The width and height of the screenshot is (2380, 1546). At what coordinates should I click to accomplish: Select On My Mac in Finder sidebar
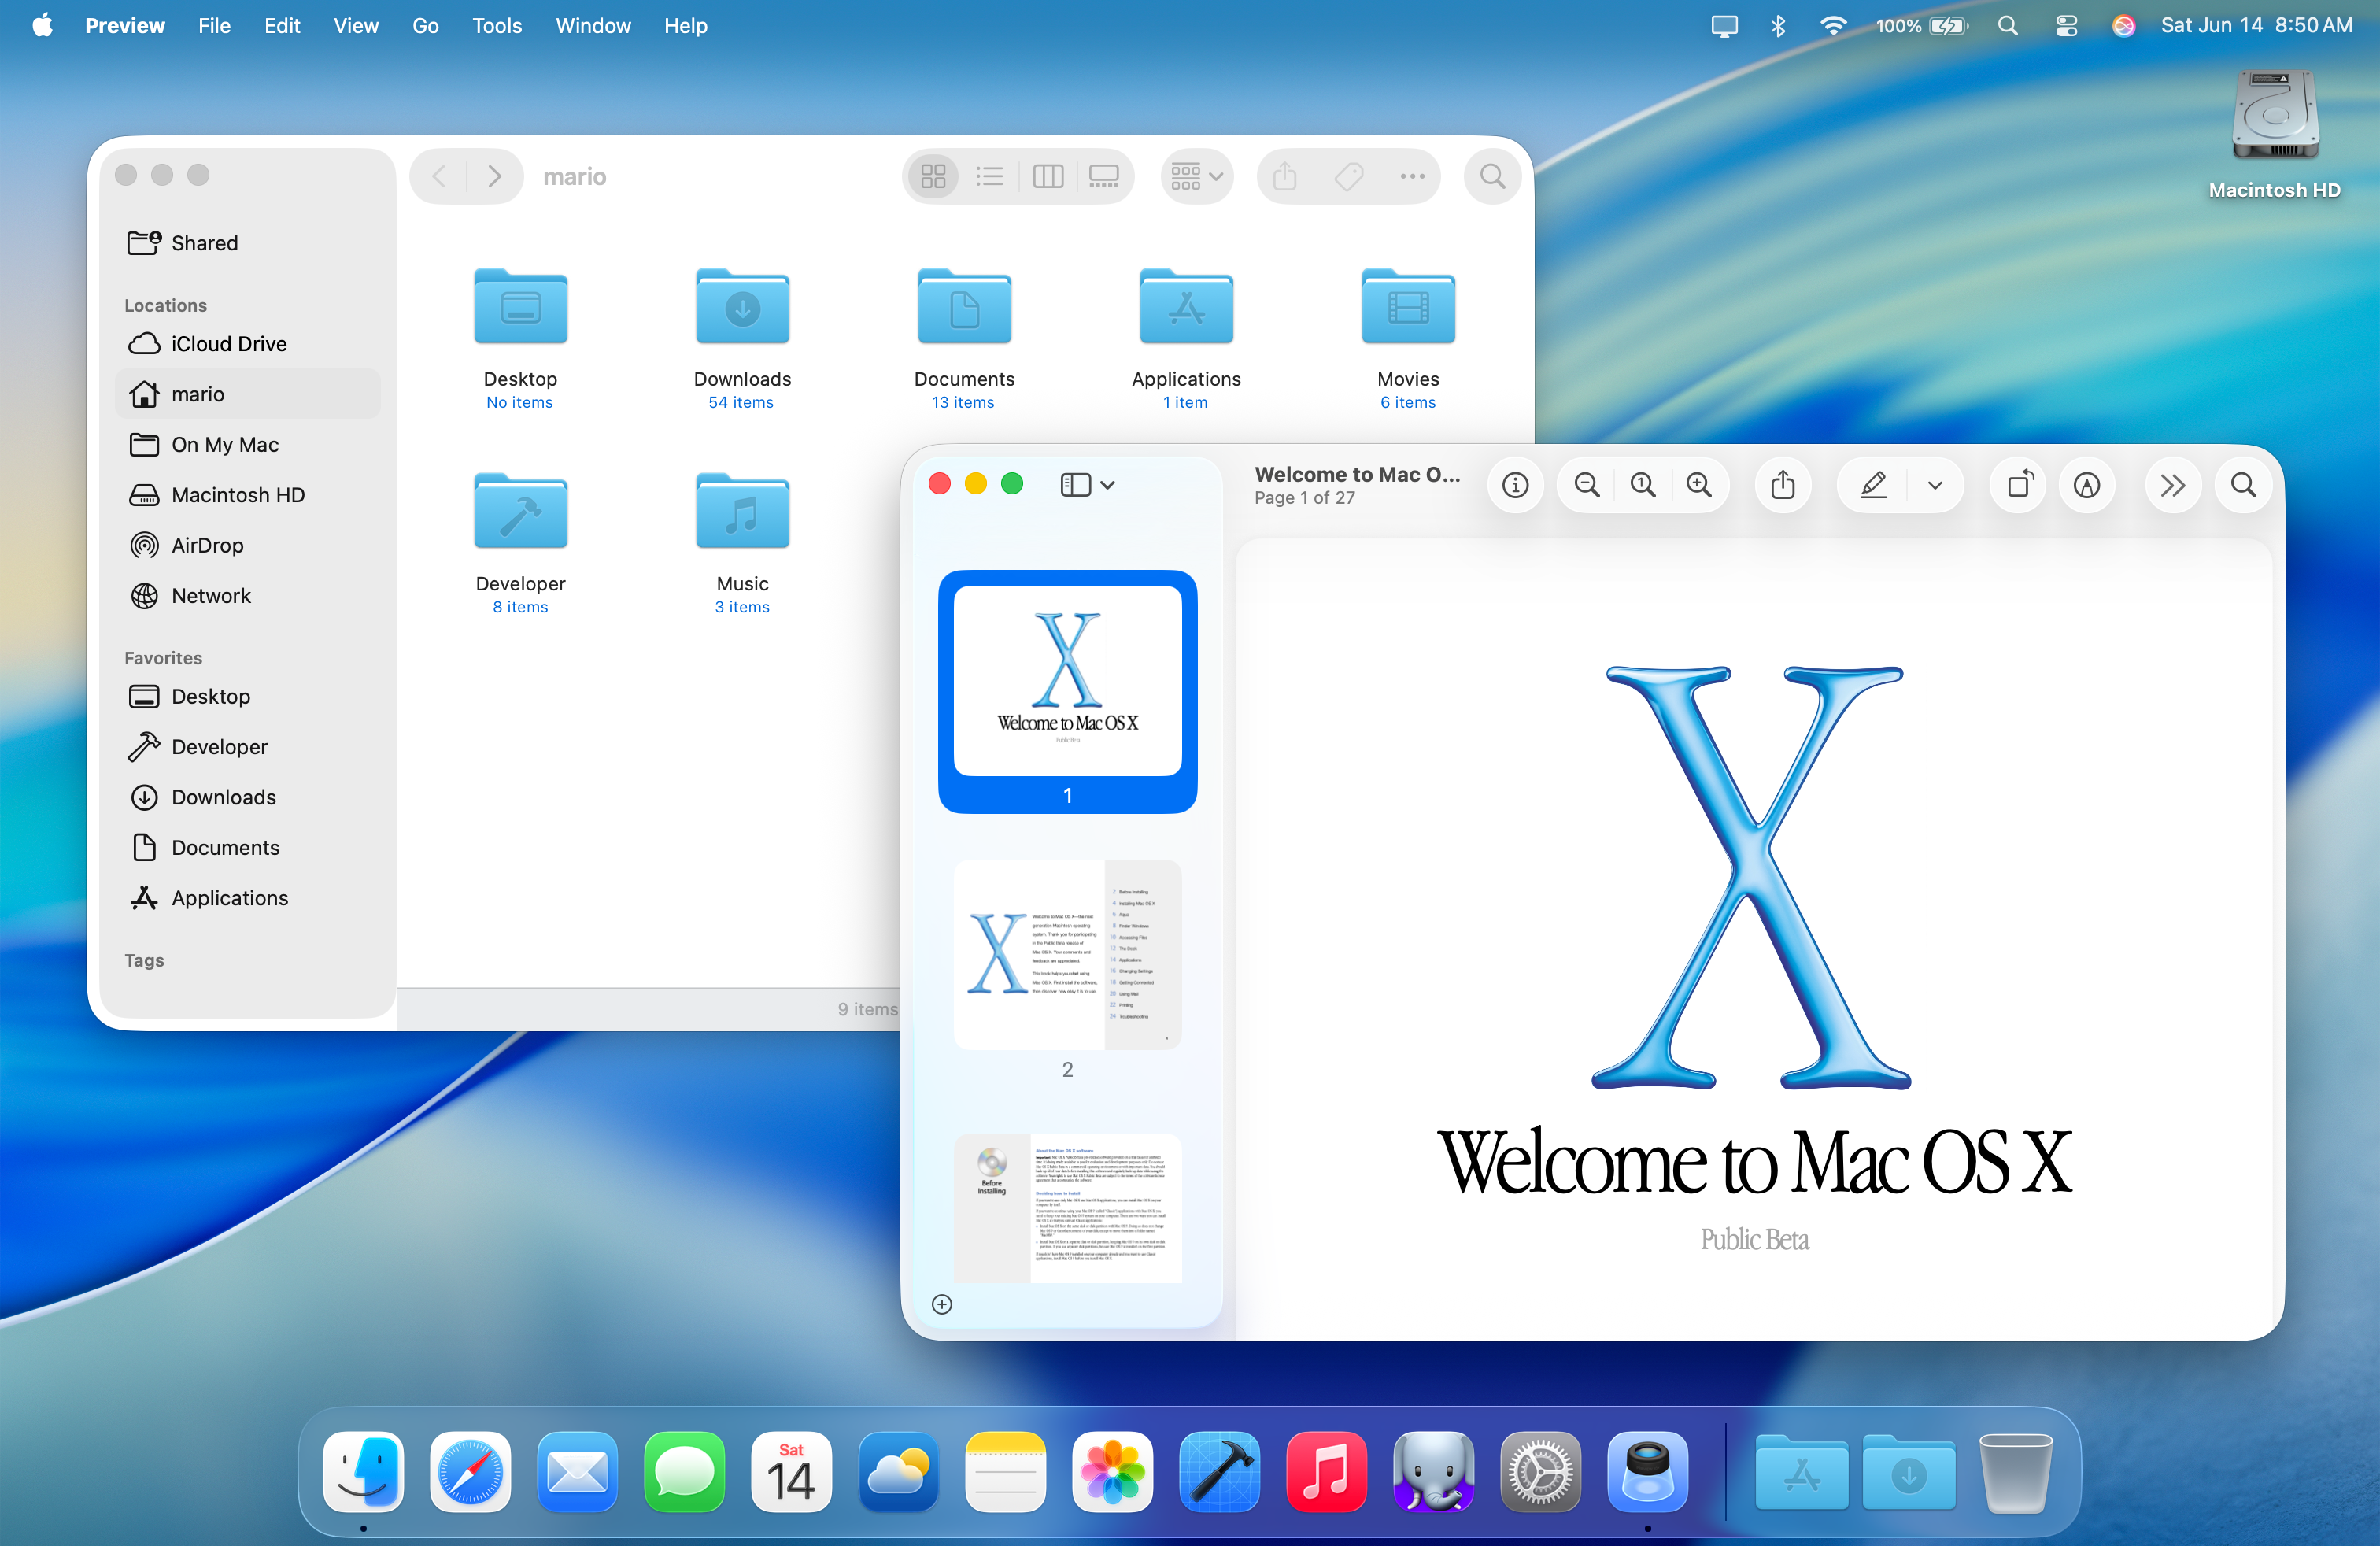247,445
